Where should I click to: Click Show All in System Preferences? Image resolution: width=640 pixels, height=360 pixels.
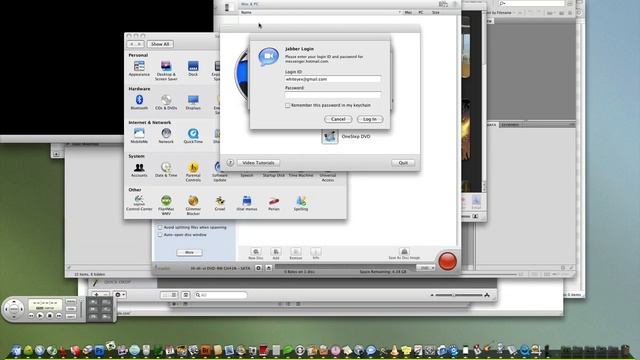tap(160, 44)
